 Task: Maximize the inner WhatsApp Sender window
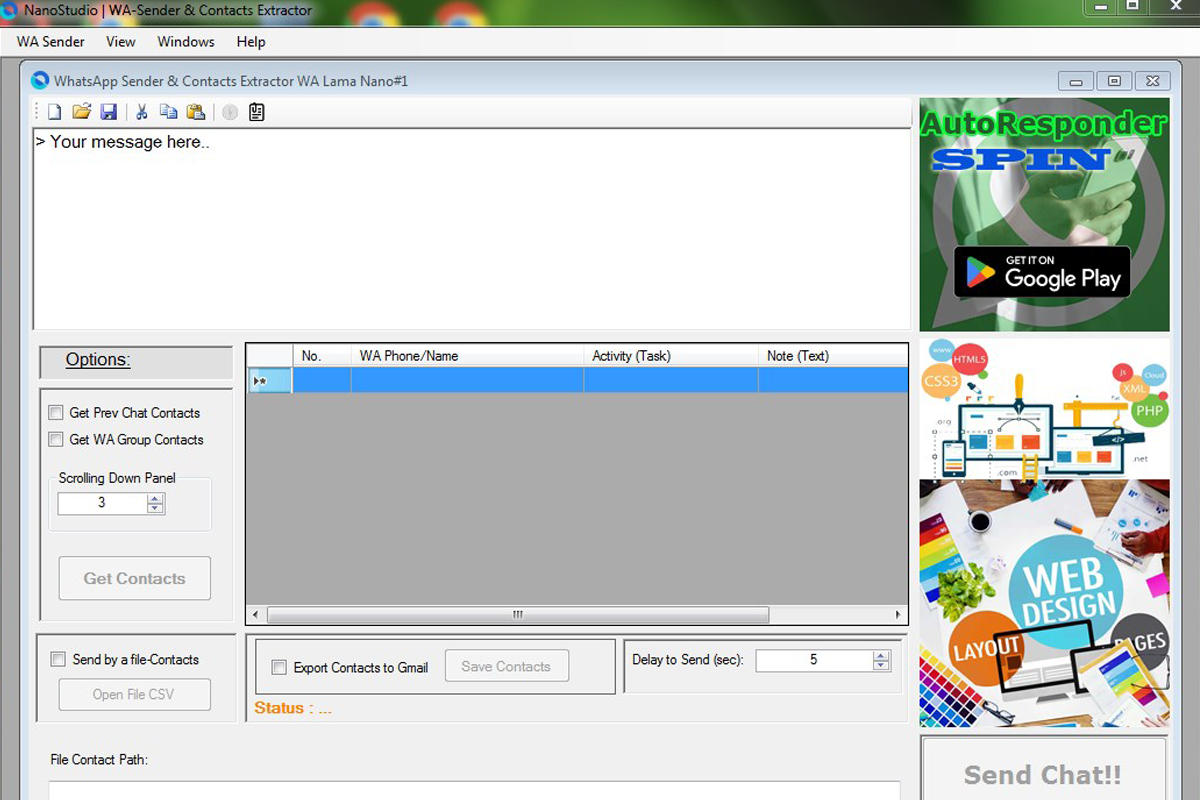click(x=1114, y=81)
